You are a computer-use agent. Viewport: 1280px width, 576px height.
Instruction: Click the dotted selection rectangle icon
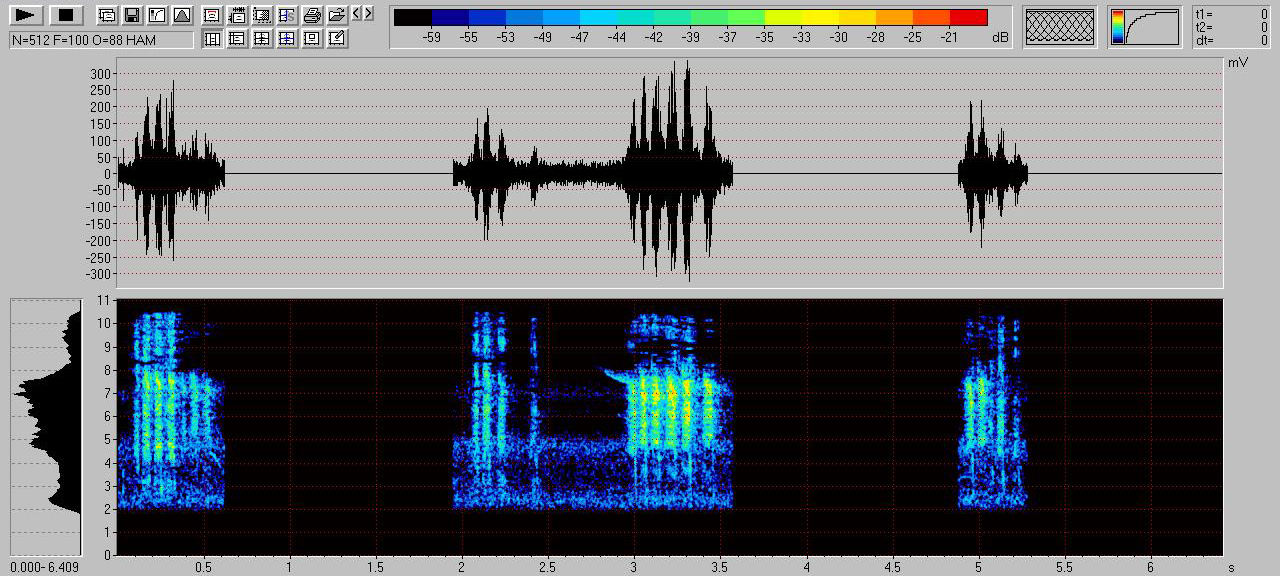tap(262, 15)
